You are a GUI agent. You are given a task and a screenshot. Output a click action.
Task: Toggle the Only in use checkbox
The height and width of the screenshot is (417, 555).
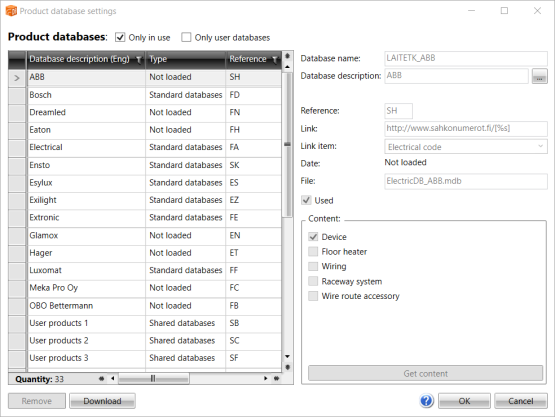[120, 37]
